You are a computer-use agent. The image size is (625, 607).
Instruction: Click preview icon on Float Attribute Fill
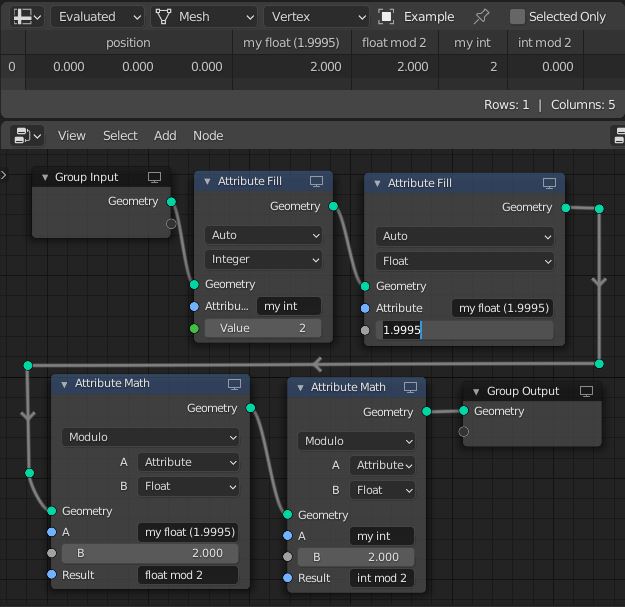tap(549, 183)
